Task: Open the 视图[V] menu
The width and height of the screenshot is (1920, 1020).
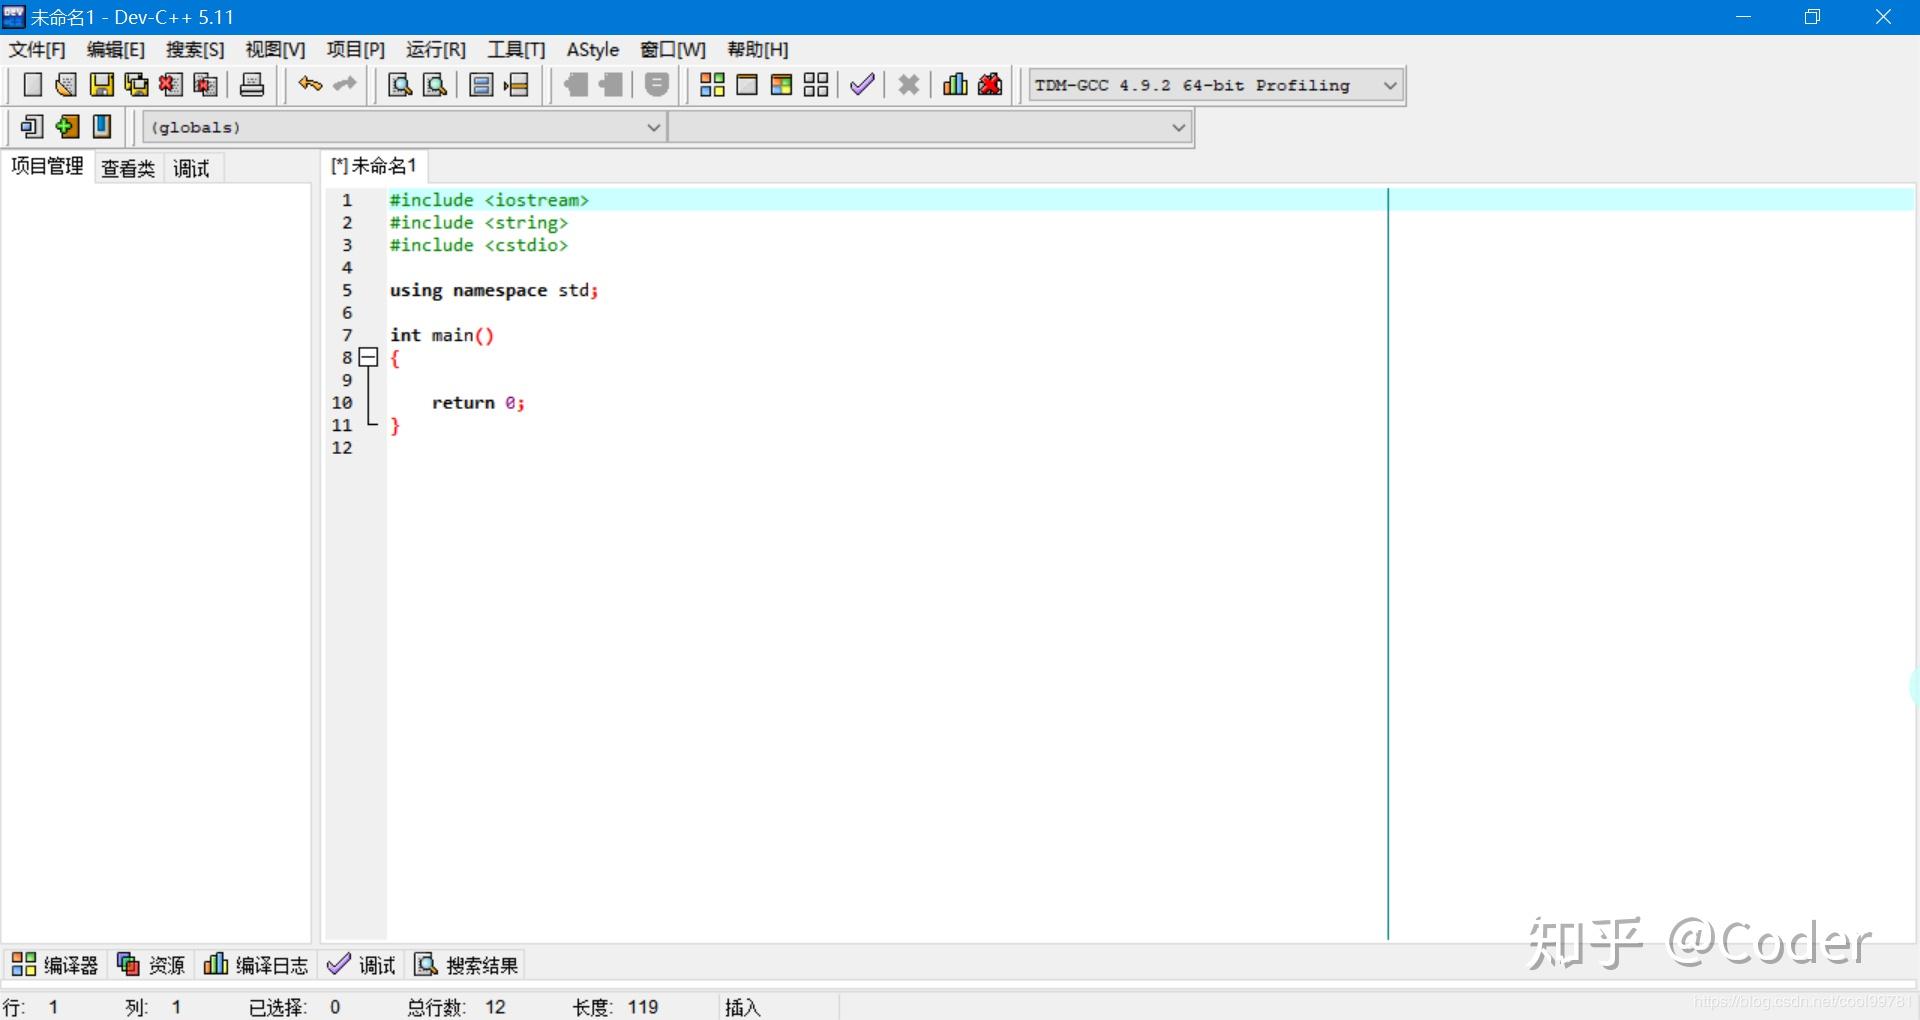Action: pyautogui.click(x=275, y=50)
